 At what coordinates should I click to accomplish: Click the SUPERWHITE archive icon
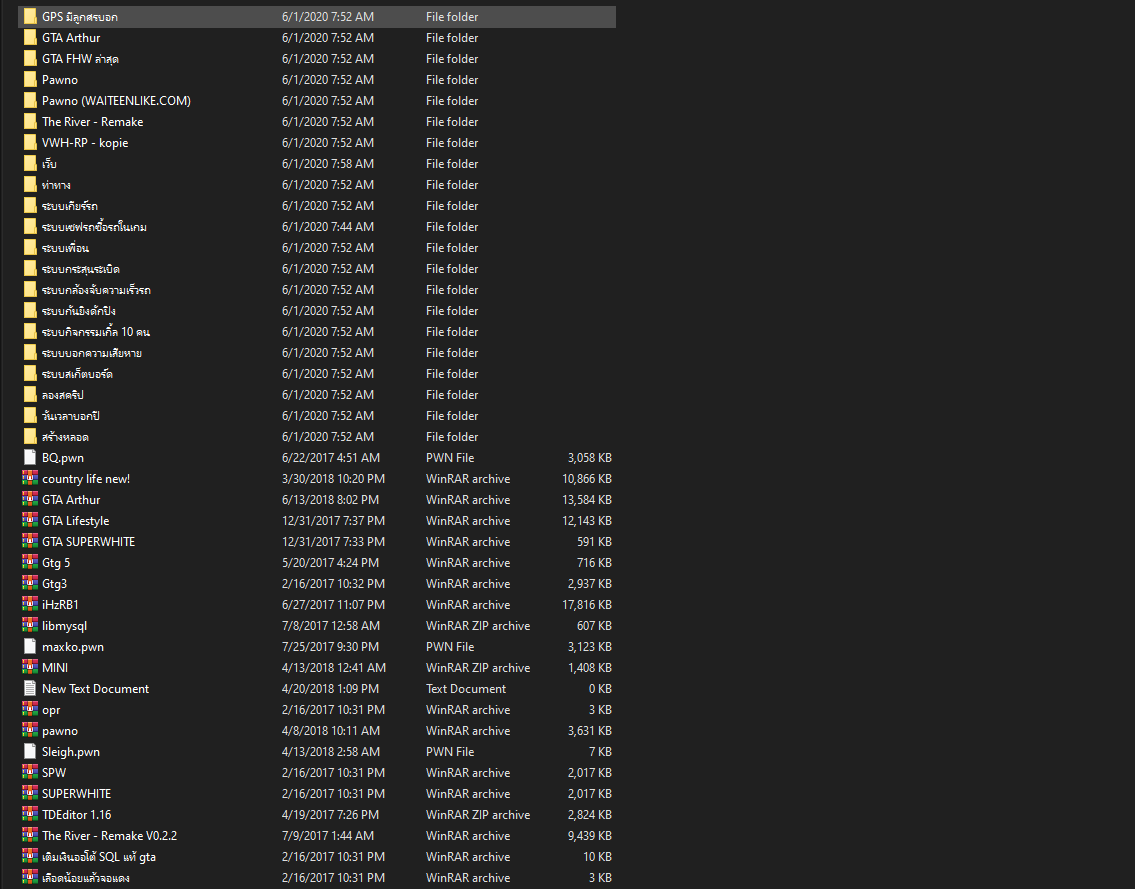[x=30, y=793]
